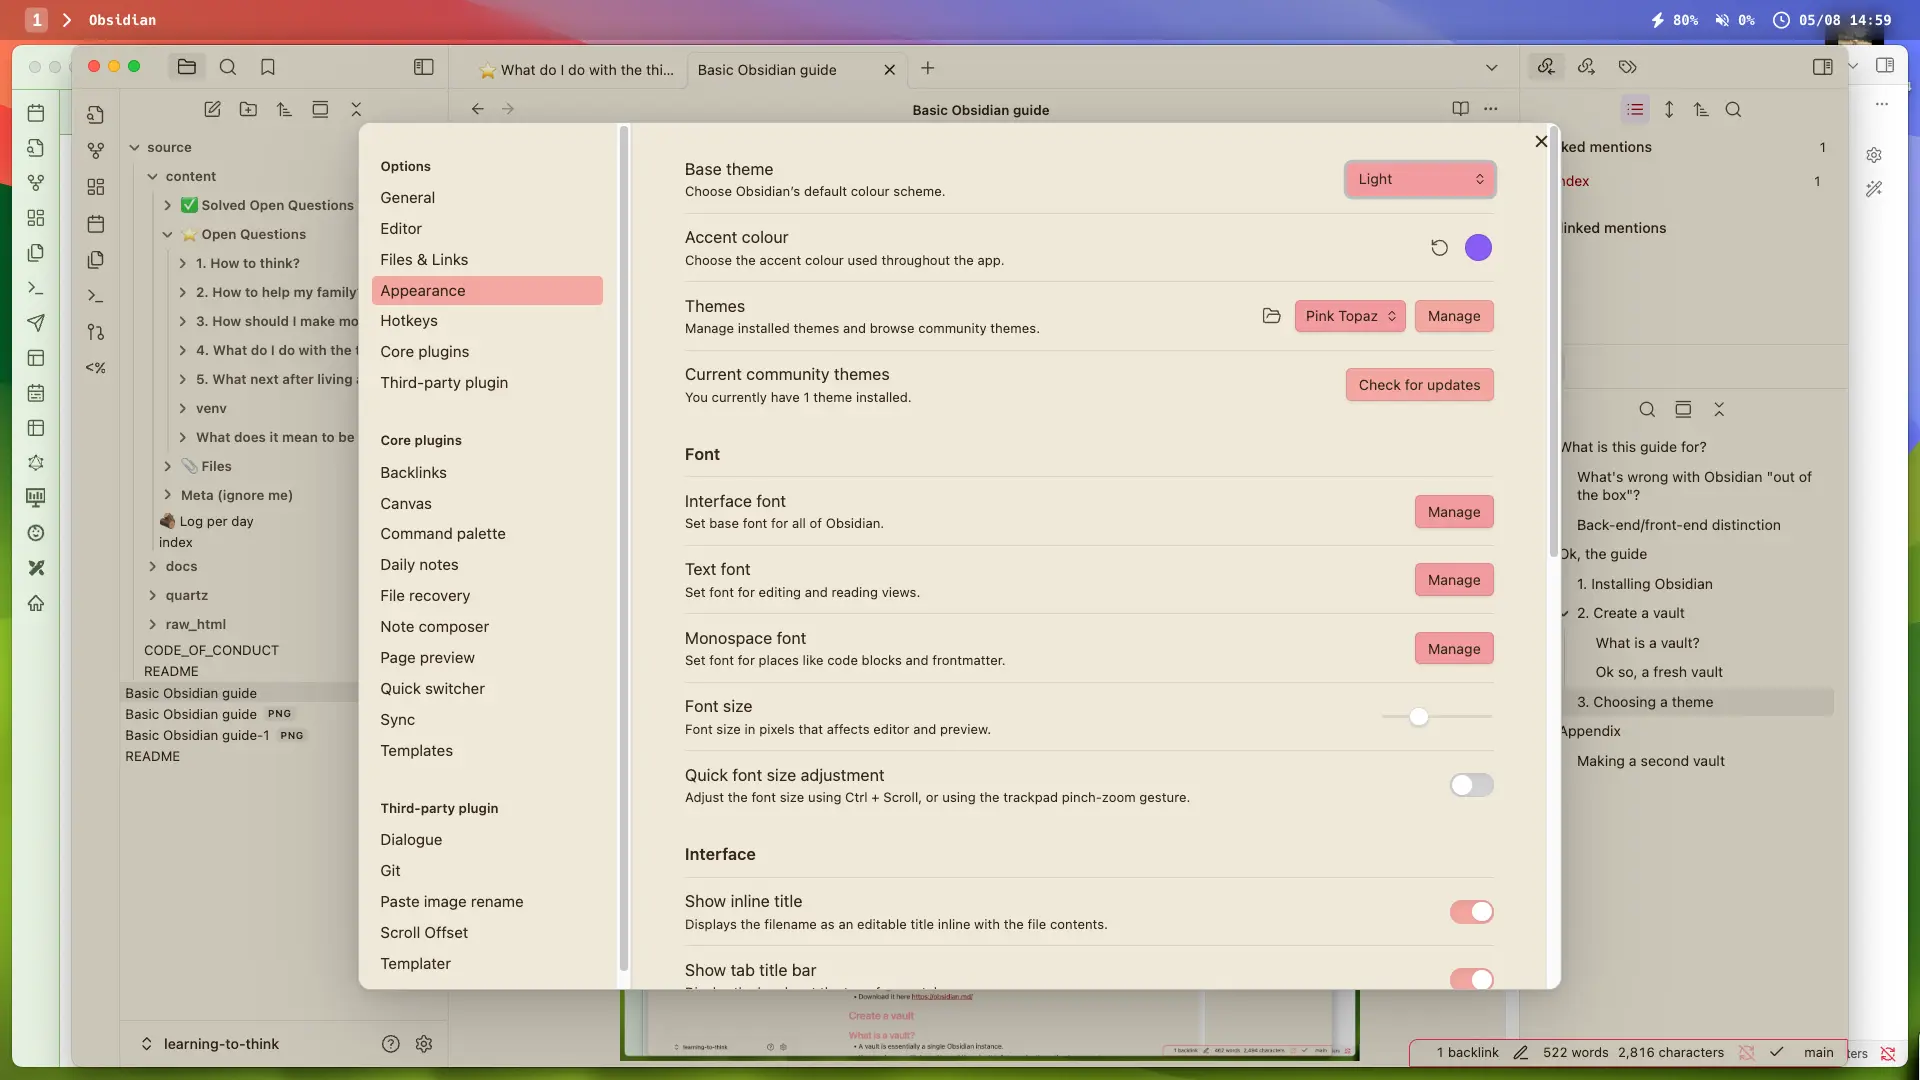1920x1080 pixels.
Task: Open the Pink Topaz theme dropdown
Action: click(x=1350, y=316)
